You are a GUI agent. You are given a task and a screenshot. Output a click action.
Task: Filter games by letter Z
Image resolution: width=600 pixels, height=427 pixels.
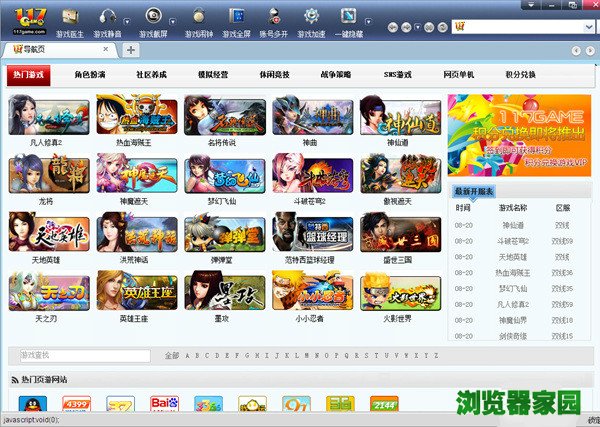click(436, 356)
